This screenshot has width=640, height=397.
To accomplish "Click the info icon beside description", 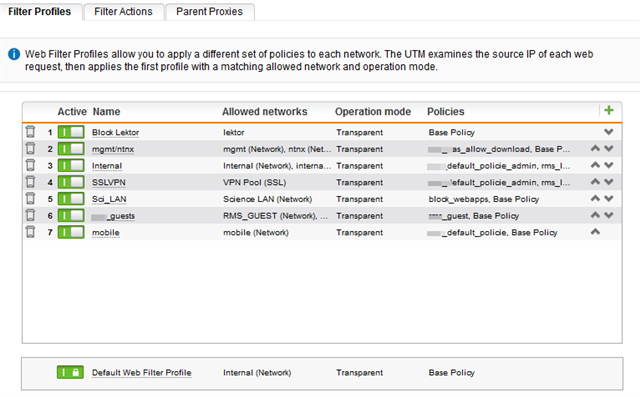I will click(x=14, y=54).
